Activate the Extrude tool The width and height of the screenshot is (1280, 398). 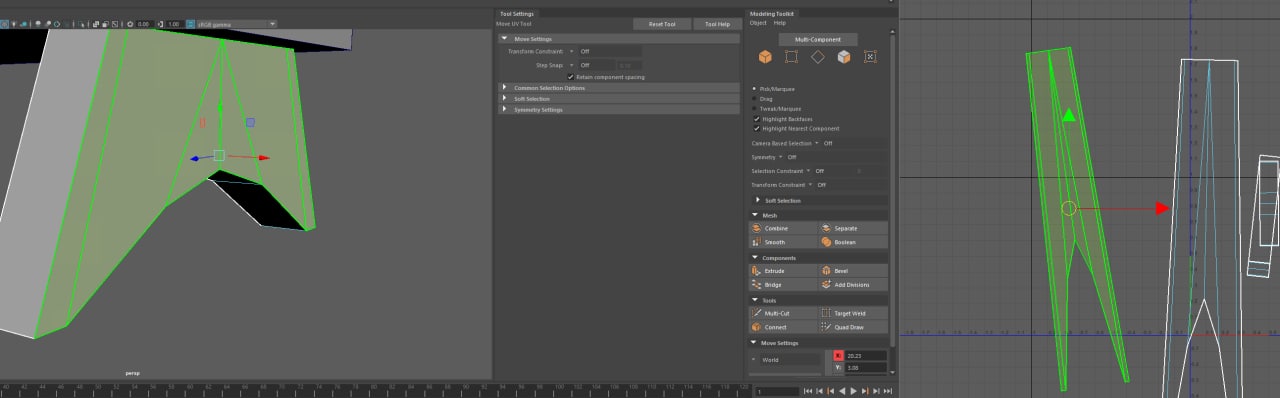click(783, 271)
